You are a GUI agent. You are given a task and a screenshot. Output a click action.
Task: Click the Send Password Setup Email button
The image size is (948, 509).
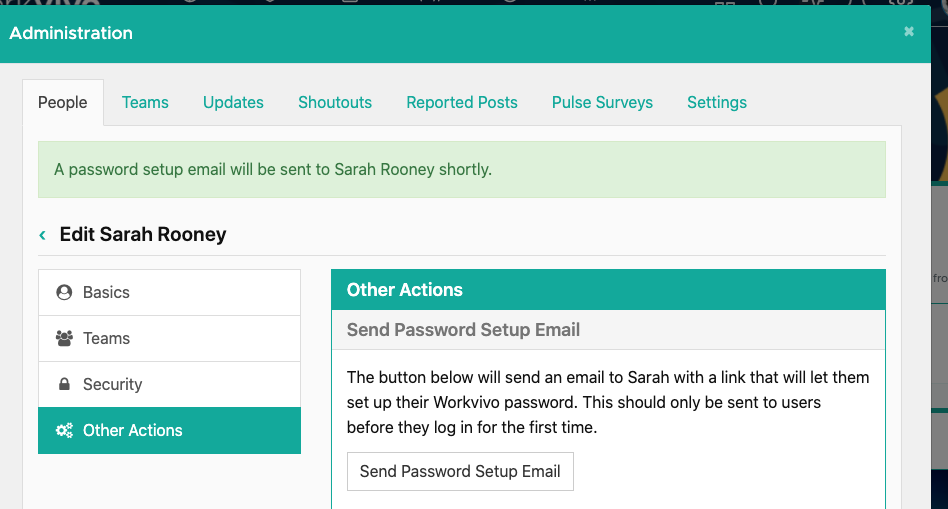[x=460, y=472]
